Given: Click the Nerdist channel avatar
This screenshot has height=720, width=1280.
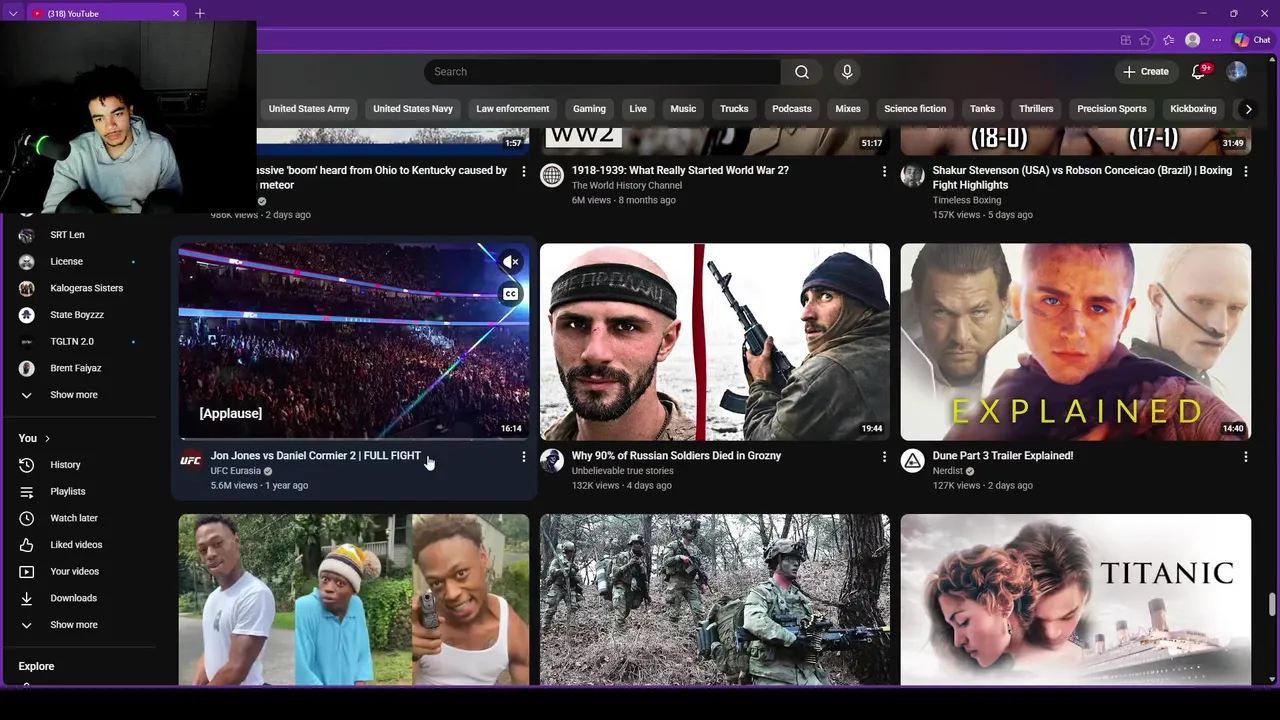Looking at the screenshot, I should 912,460.
